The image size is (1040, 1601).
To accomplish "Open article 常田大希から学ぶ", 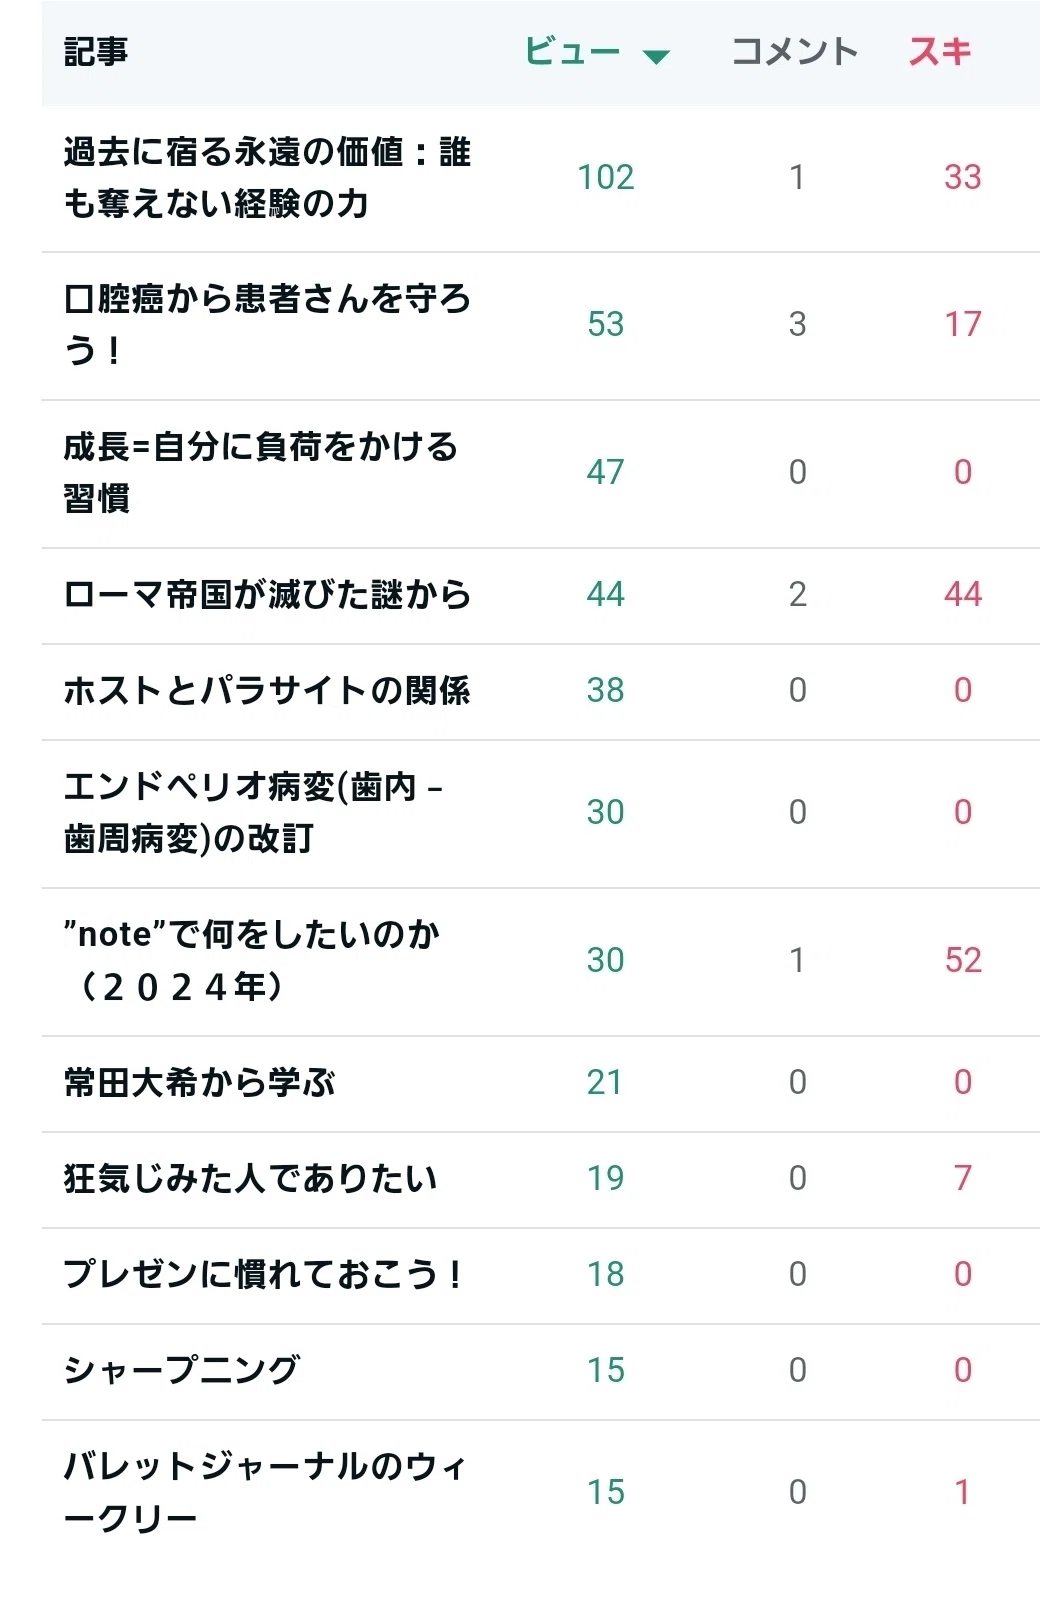I will (199, 1083).
